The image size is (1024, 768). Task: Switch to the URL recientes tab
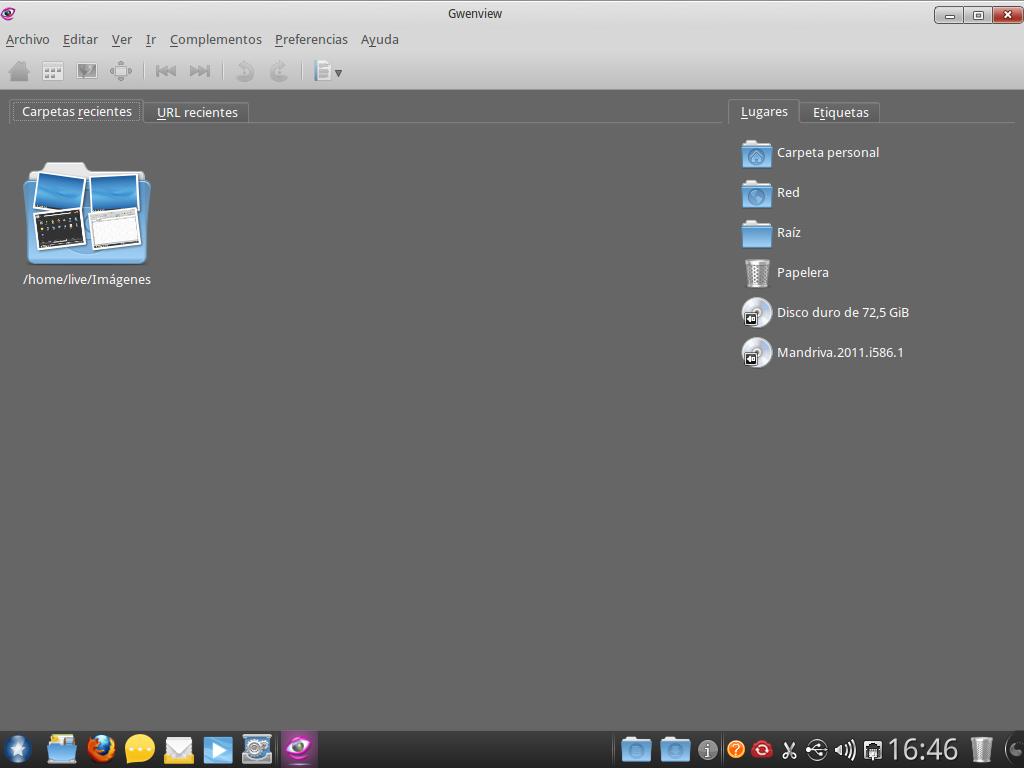[196, 112]
